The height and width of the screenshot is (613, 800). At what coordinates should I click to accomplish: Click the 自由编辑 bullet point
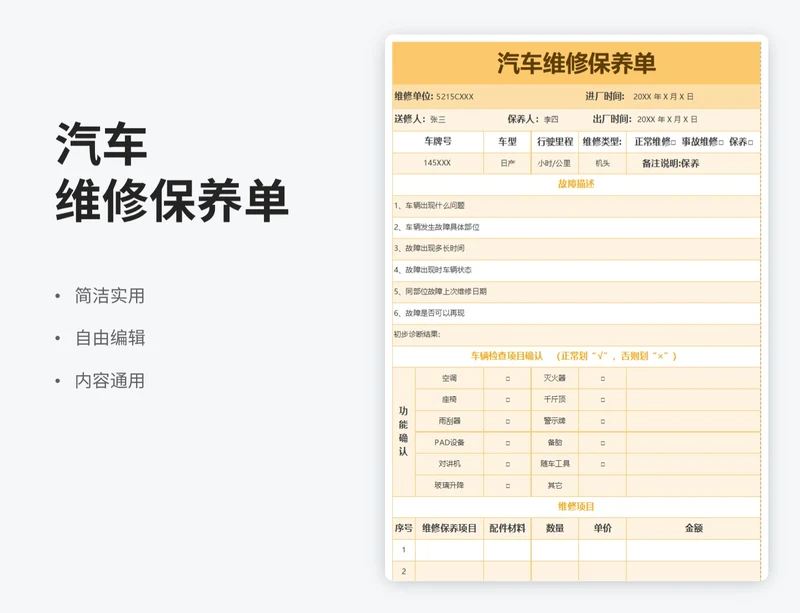[x=110, y=338]
